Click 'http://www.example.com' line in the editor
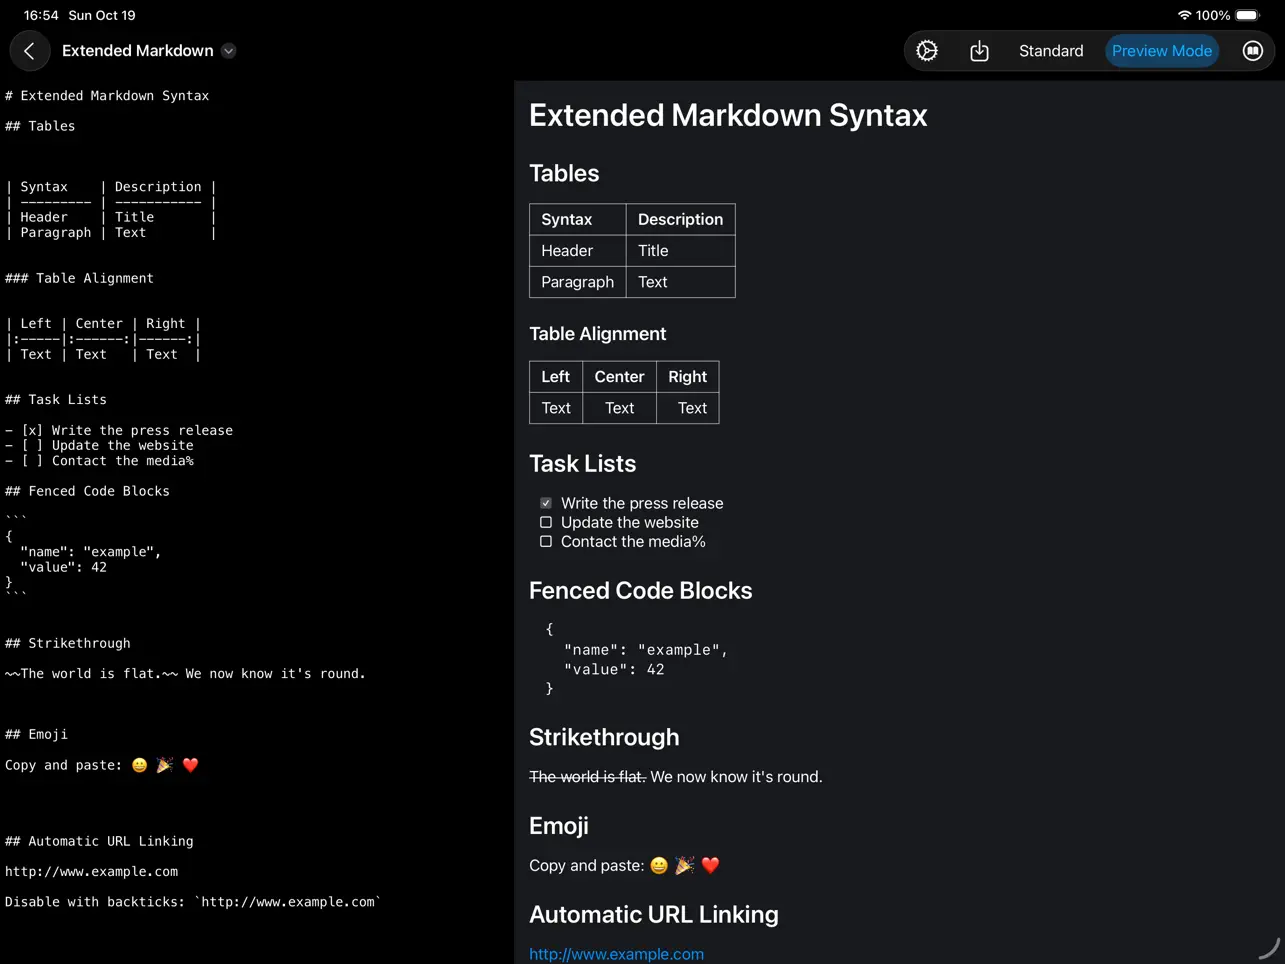 (91, 872)
